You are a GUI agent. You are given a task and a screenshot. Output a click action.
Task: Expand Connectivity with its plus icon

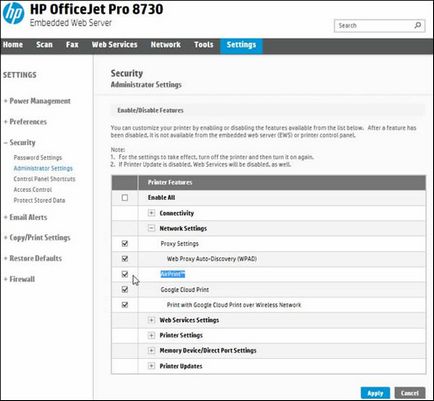point(151,213)
